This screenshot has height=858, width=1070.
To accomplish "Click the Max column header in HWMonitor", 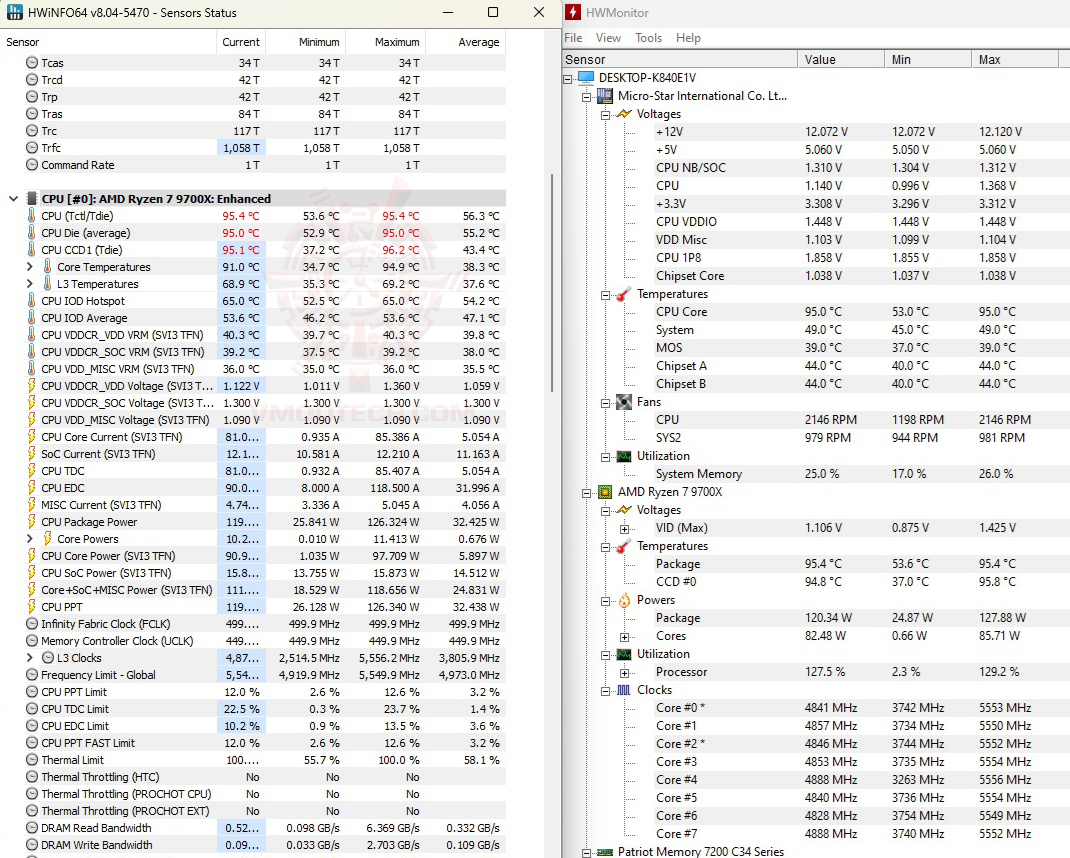I will point(1015,59).
